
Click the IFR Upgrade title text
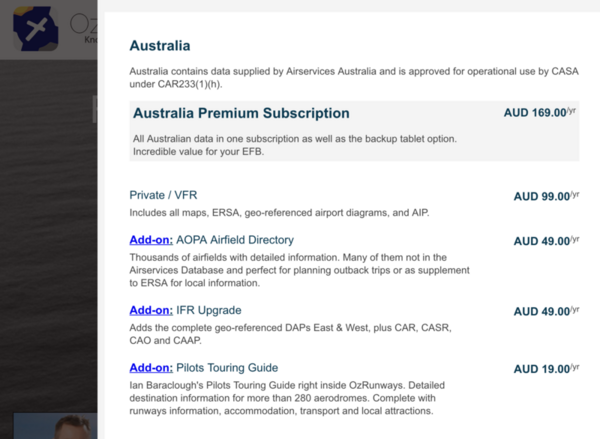(x=208, y=310)
